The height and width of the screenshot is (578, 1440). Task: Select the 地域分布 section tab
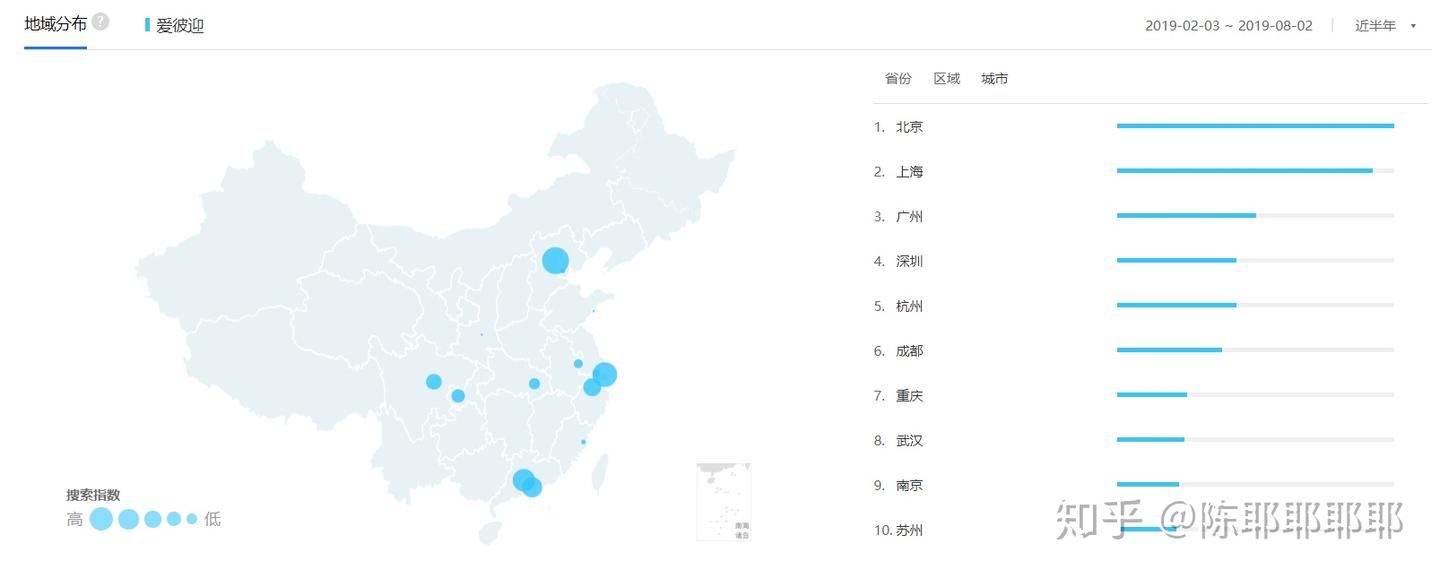coord(55,24)
